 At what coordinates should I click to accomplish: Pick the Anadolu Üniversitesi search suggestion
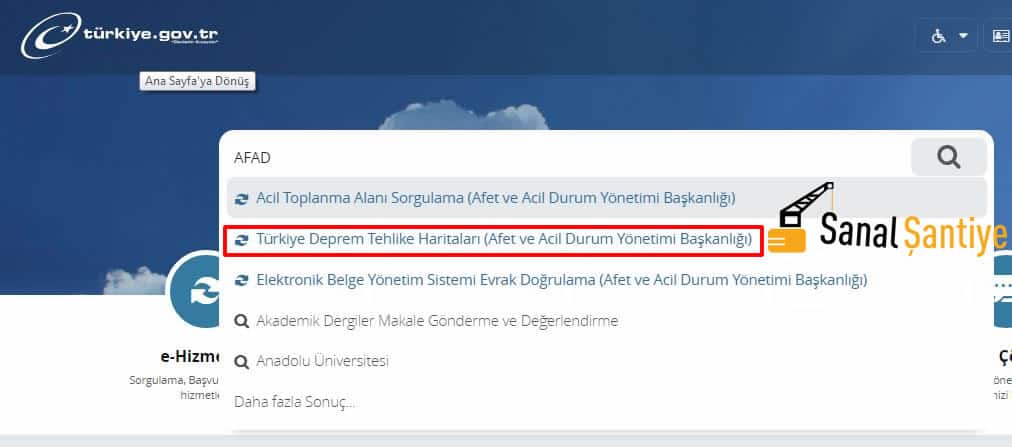(x=322, y=361)
